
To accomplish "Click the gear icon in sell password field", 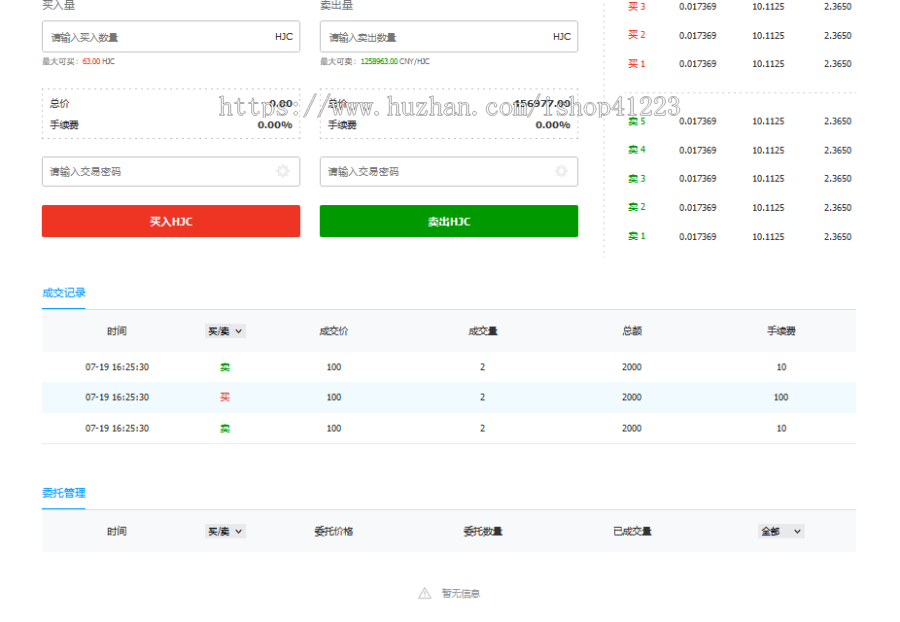I will [x=561, y=171].
